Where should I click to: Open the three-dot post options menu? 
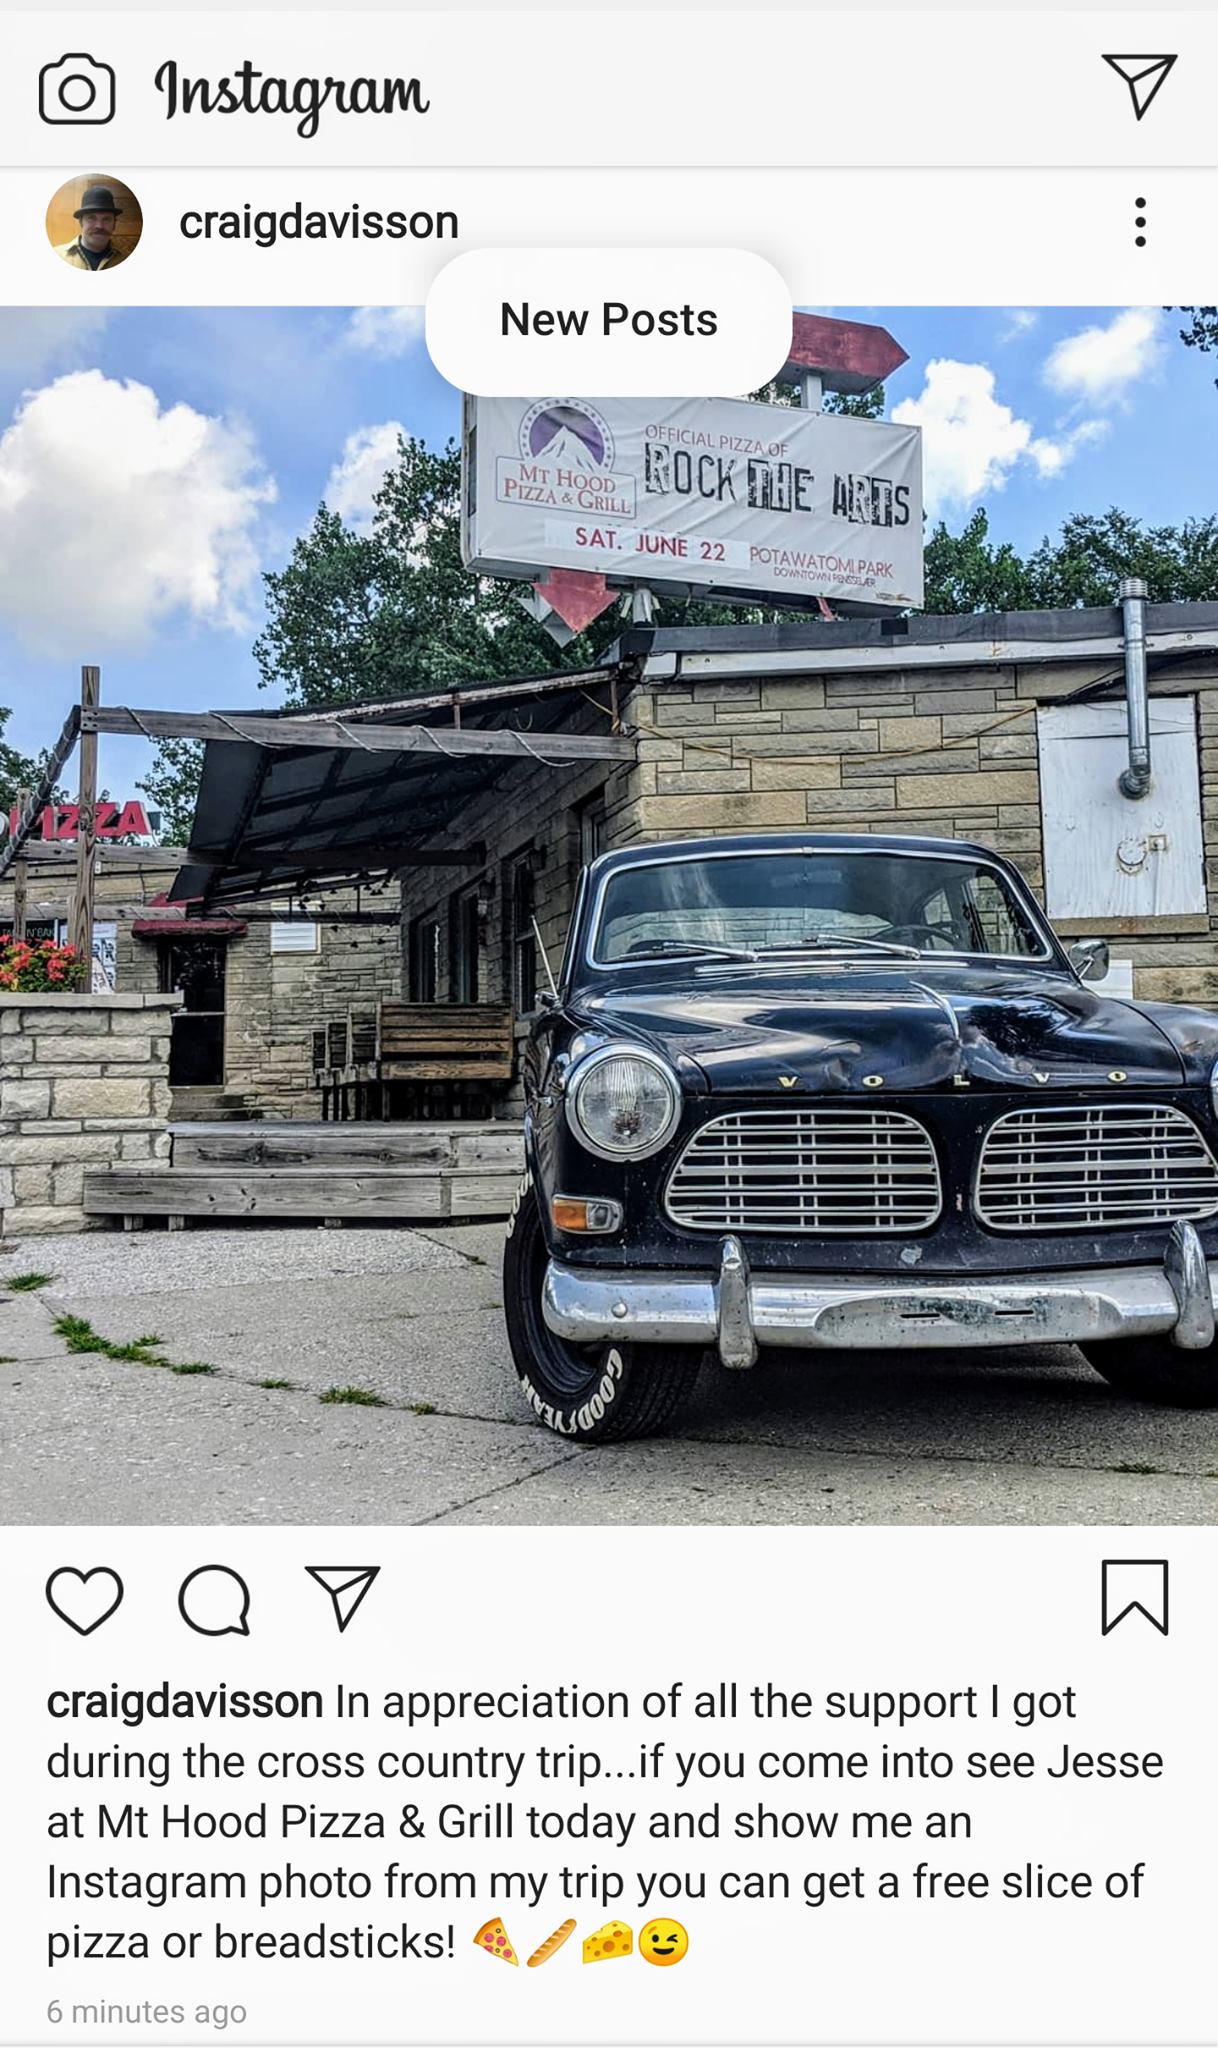[1139, 222]
